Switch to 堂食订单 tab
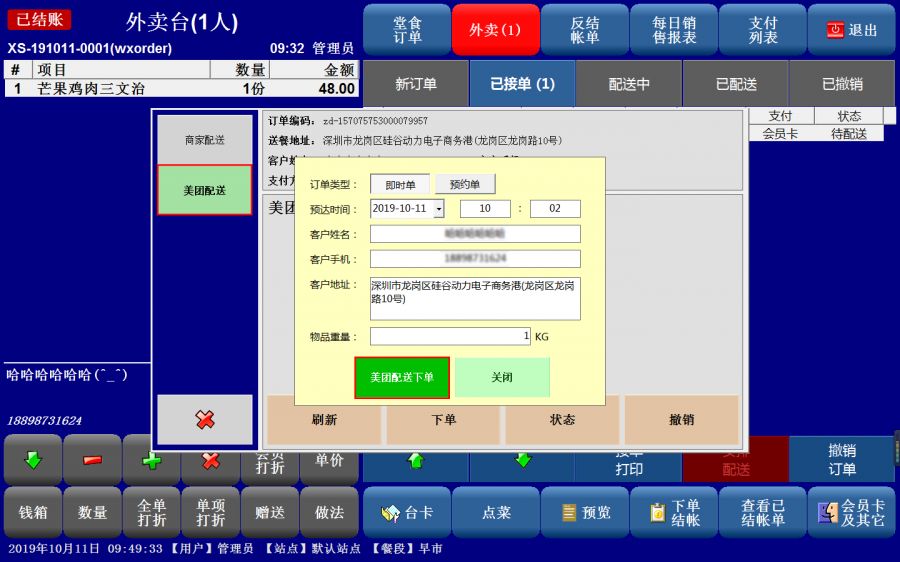Viewport: 900px width, 562px height. click(x=407, y=30)
